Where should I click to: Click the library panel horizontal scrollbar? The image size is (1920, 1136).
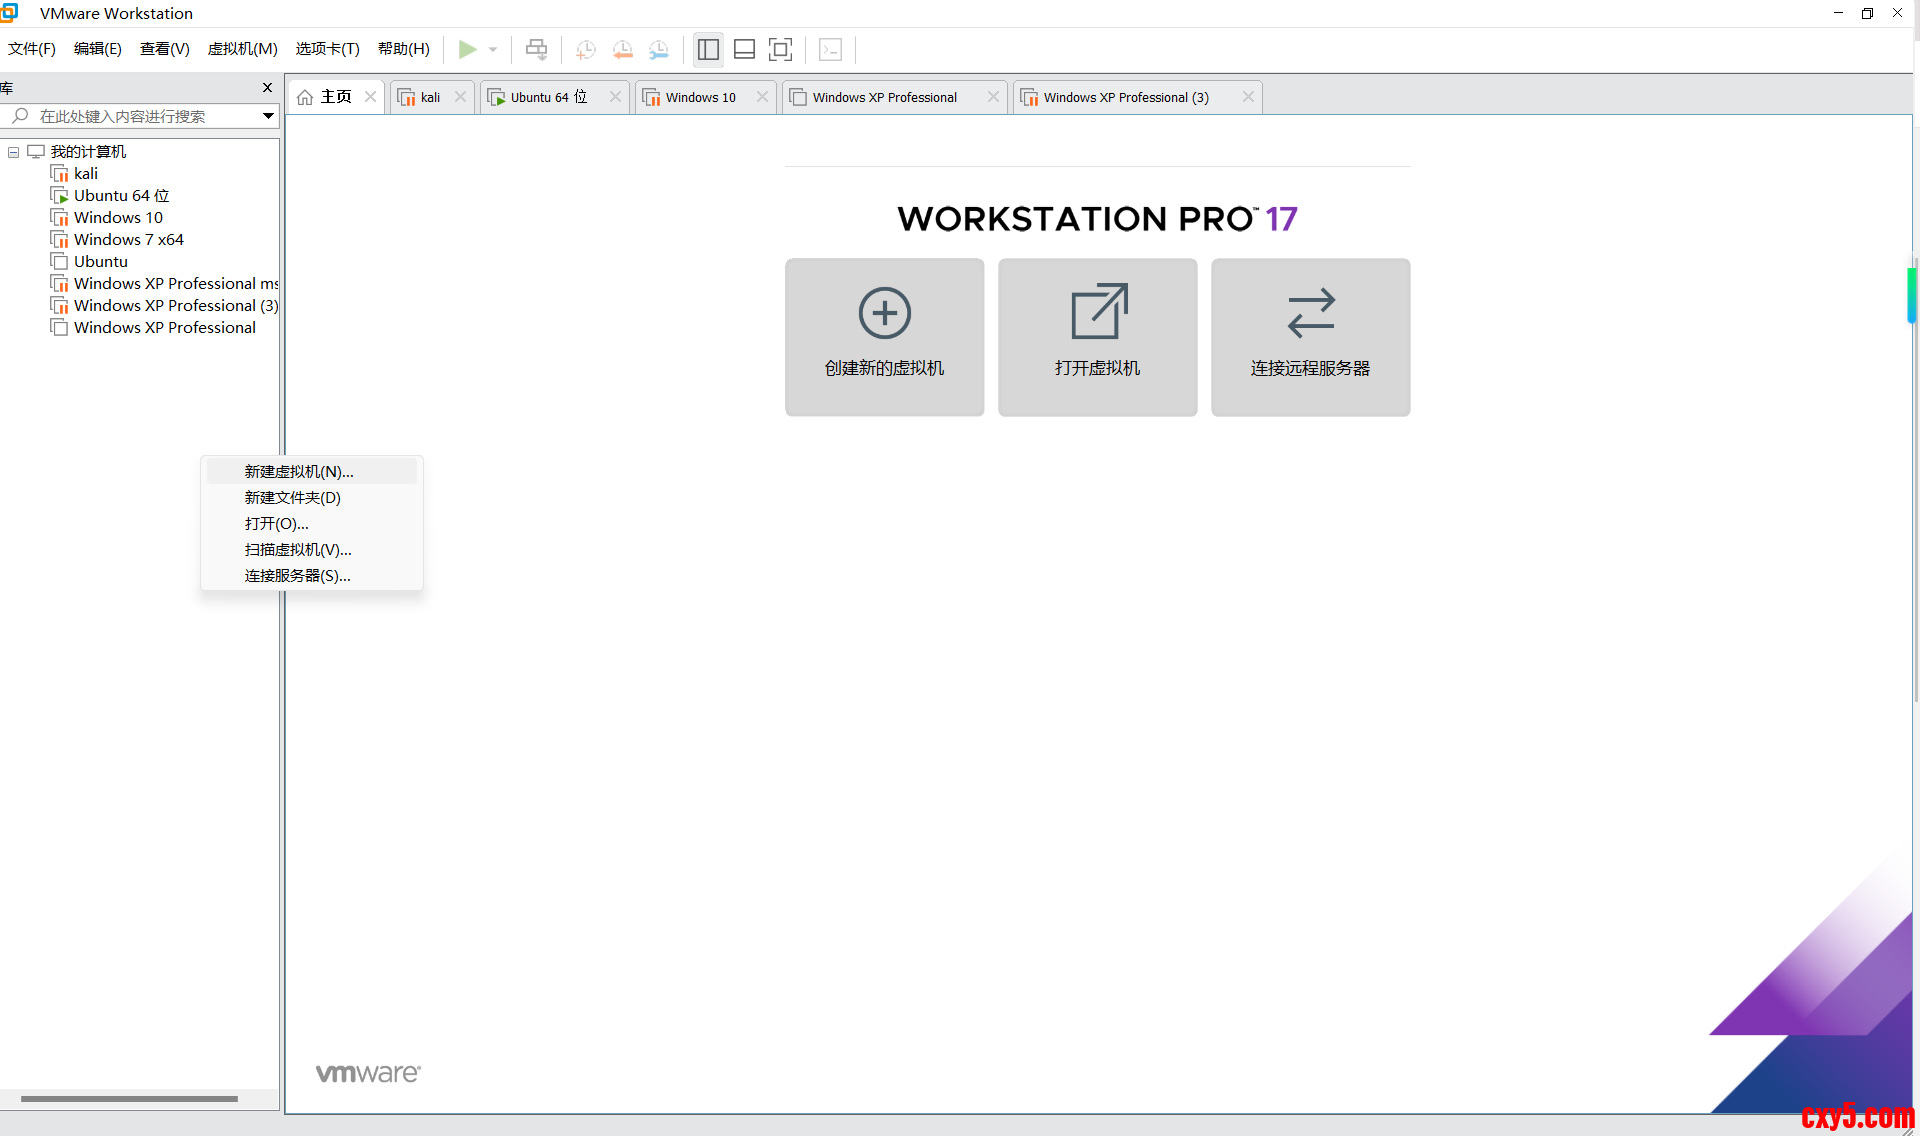coord(129,1098)
